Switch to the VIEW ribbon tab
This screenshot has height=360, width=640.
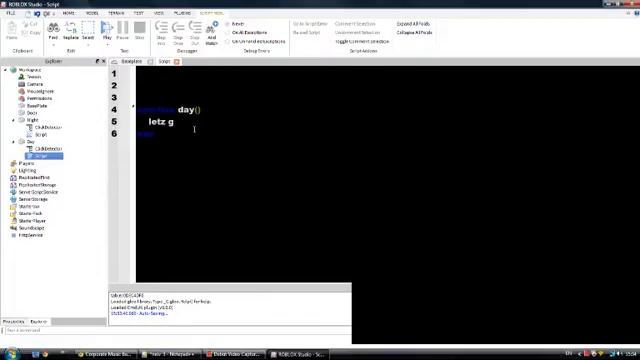pos(158,13)
